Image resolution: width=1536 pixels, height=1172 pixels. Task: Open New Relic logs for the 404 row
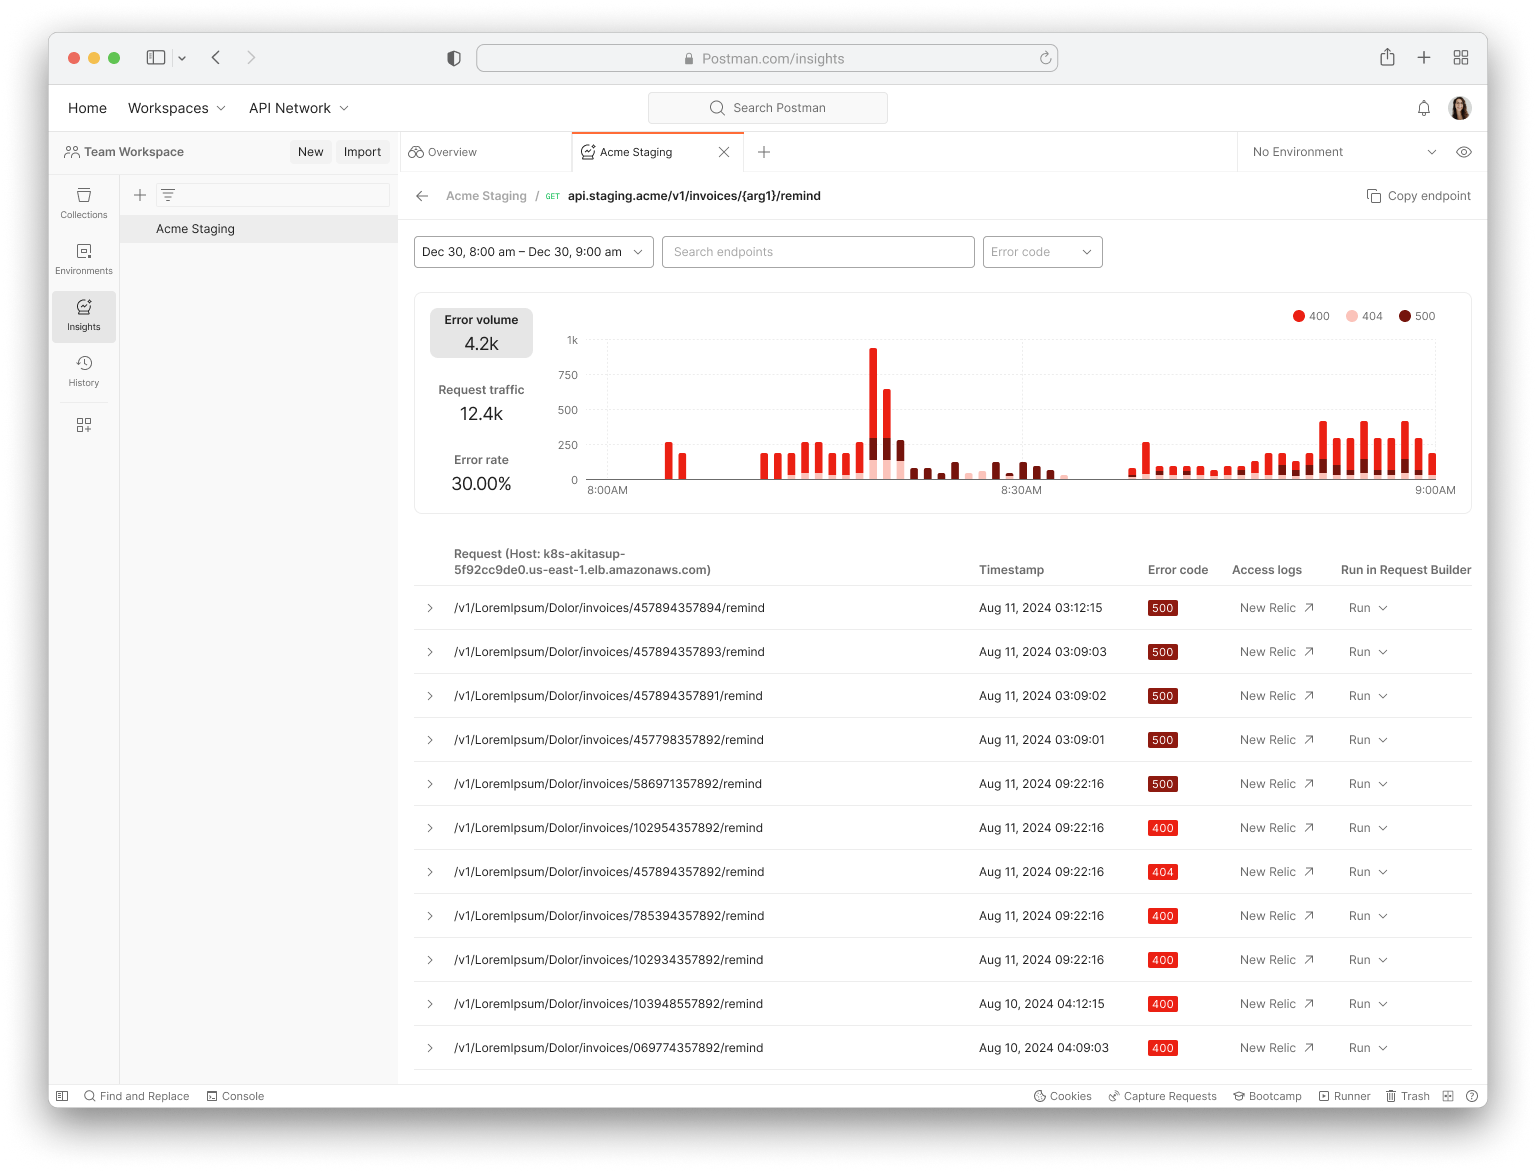[x=1277, y=872]
